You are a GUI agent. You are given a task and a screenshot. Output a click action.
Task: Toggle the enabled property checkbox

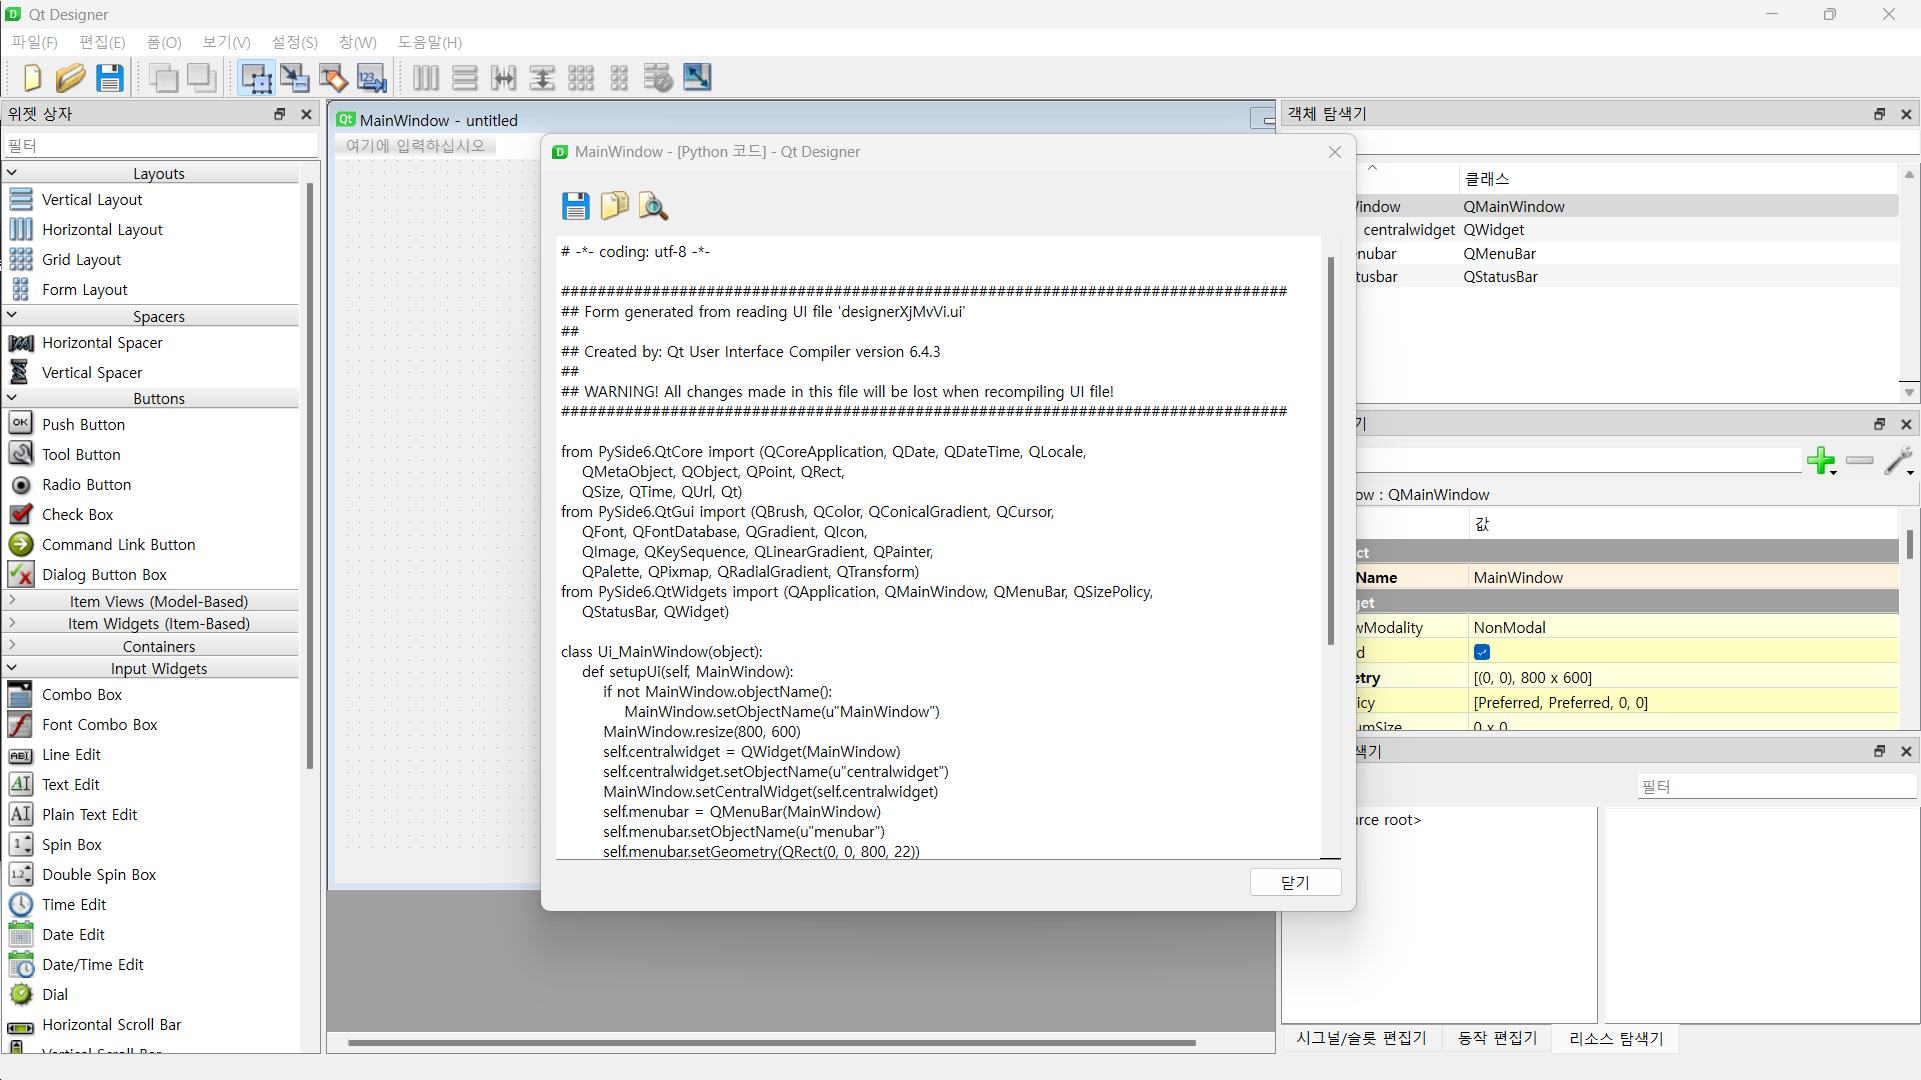[1482, 652]
